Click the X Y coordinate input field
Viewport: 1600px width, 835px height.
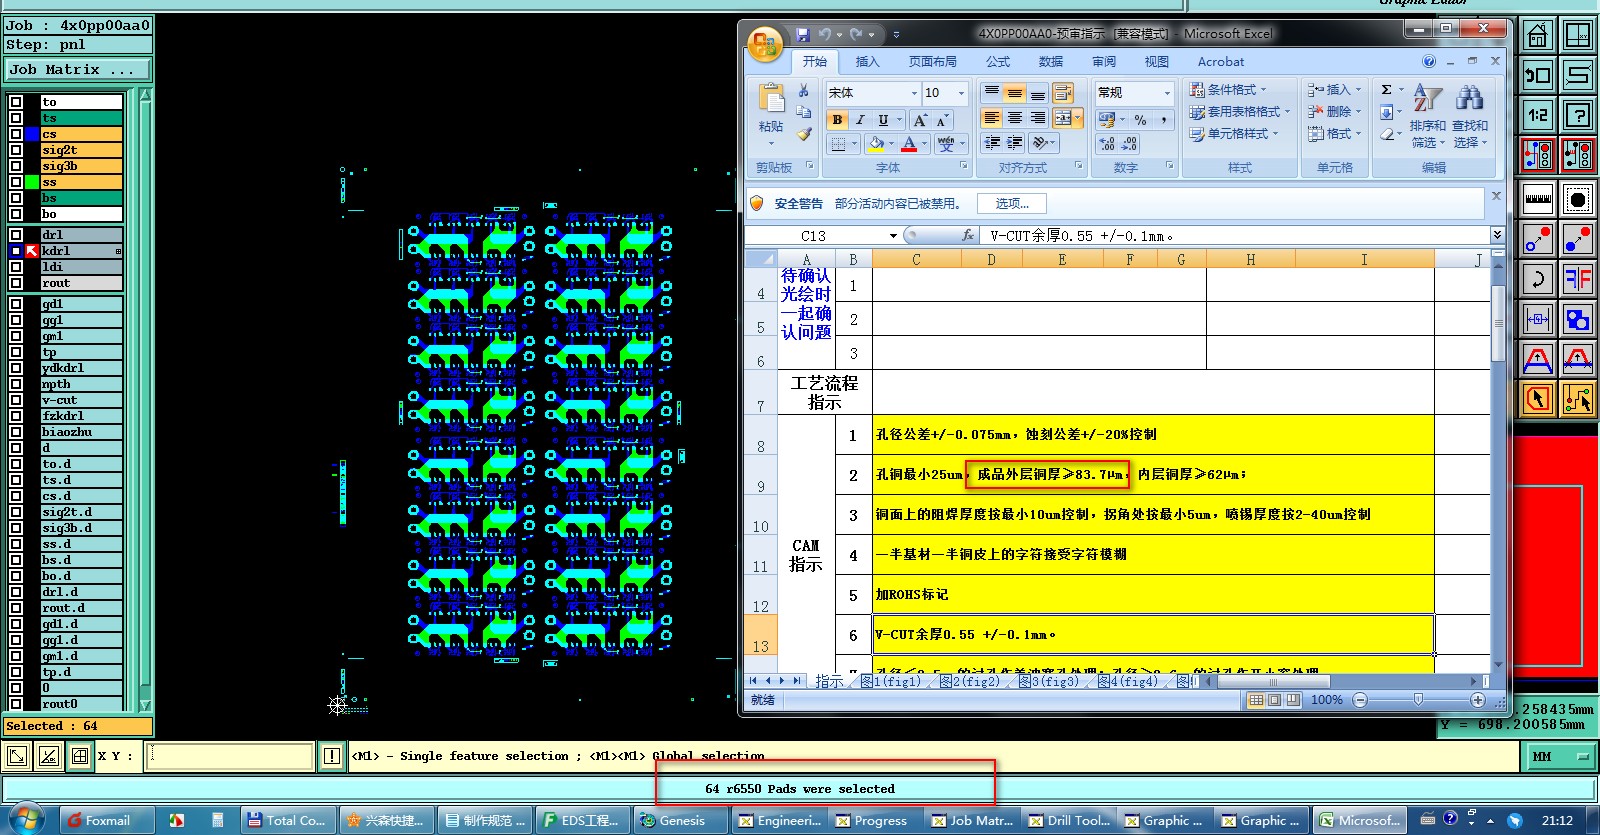(x=230, y=756)
